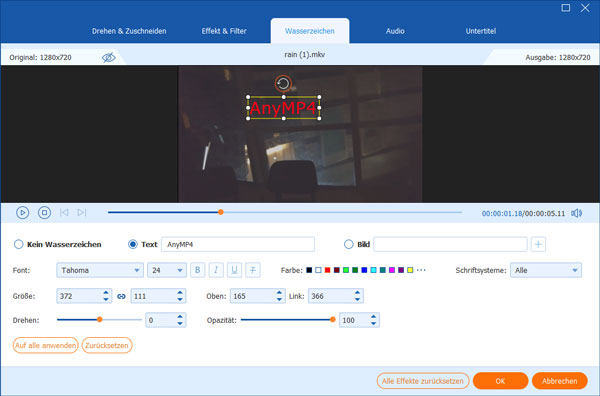Open the Tahoma font dropdown
Screen dimensions: 600x396
(x=100, y=270)
